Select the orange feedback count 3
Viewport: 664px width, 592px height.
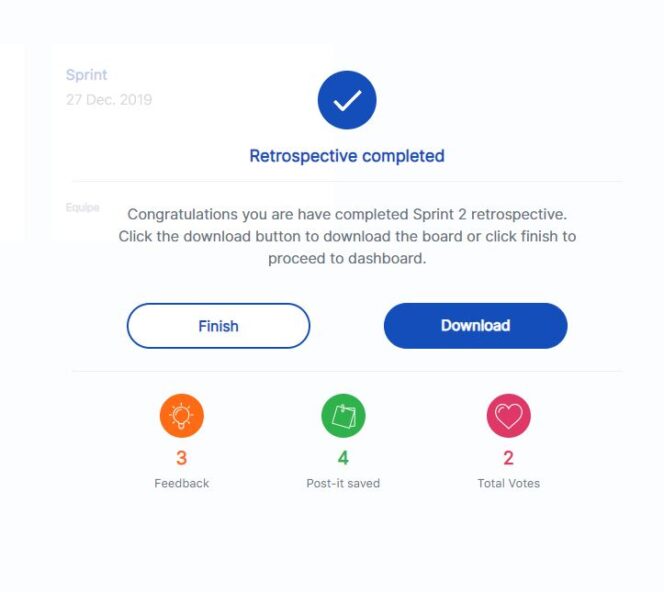(182, 458)
